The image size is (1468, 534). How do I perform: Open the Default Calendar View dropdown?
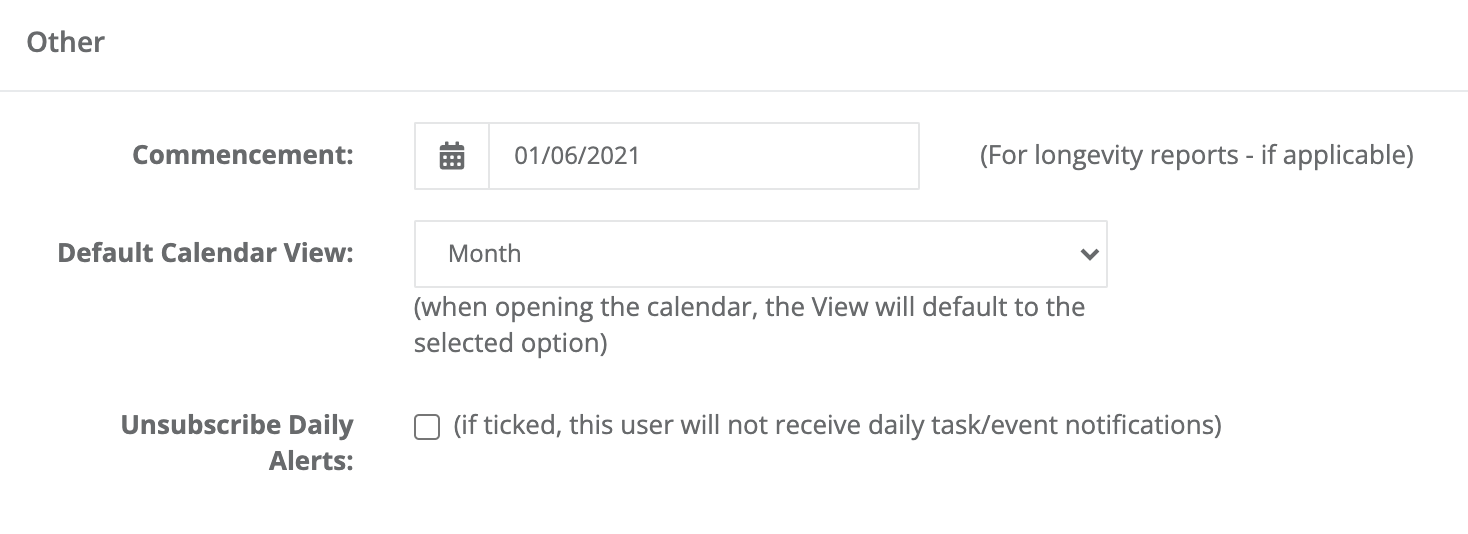(x=760, y=254)
